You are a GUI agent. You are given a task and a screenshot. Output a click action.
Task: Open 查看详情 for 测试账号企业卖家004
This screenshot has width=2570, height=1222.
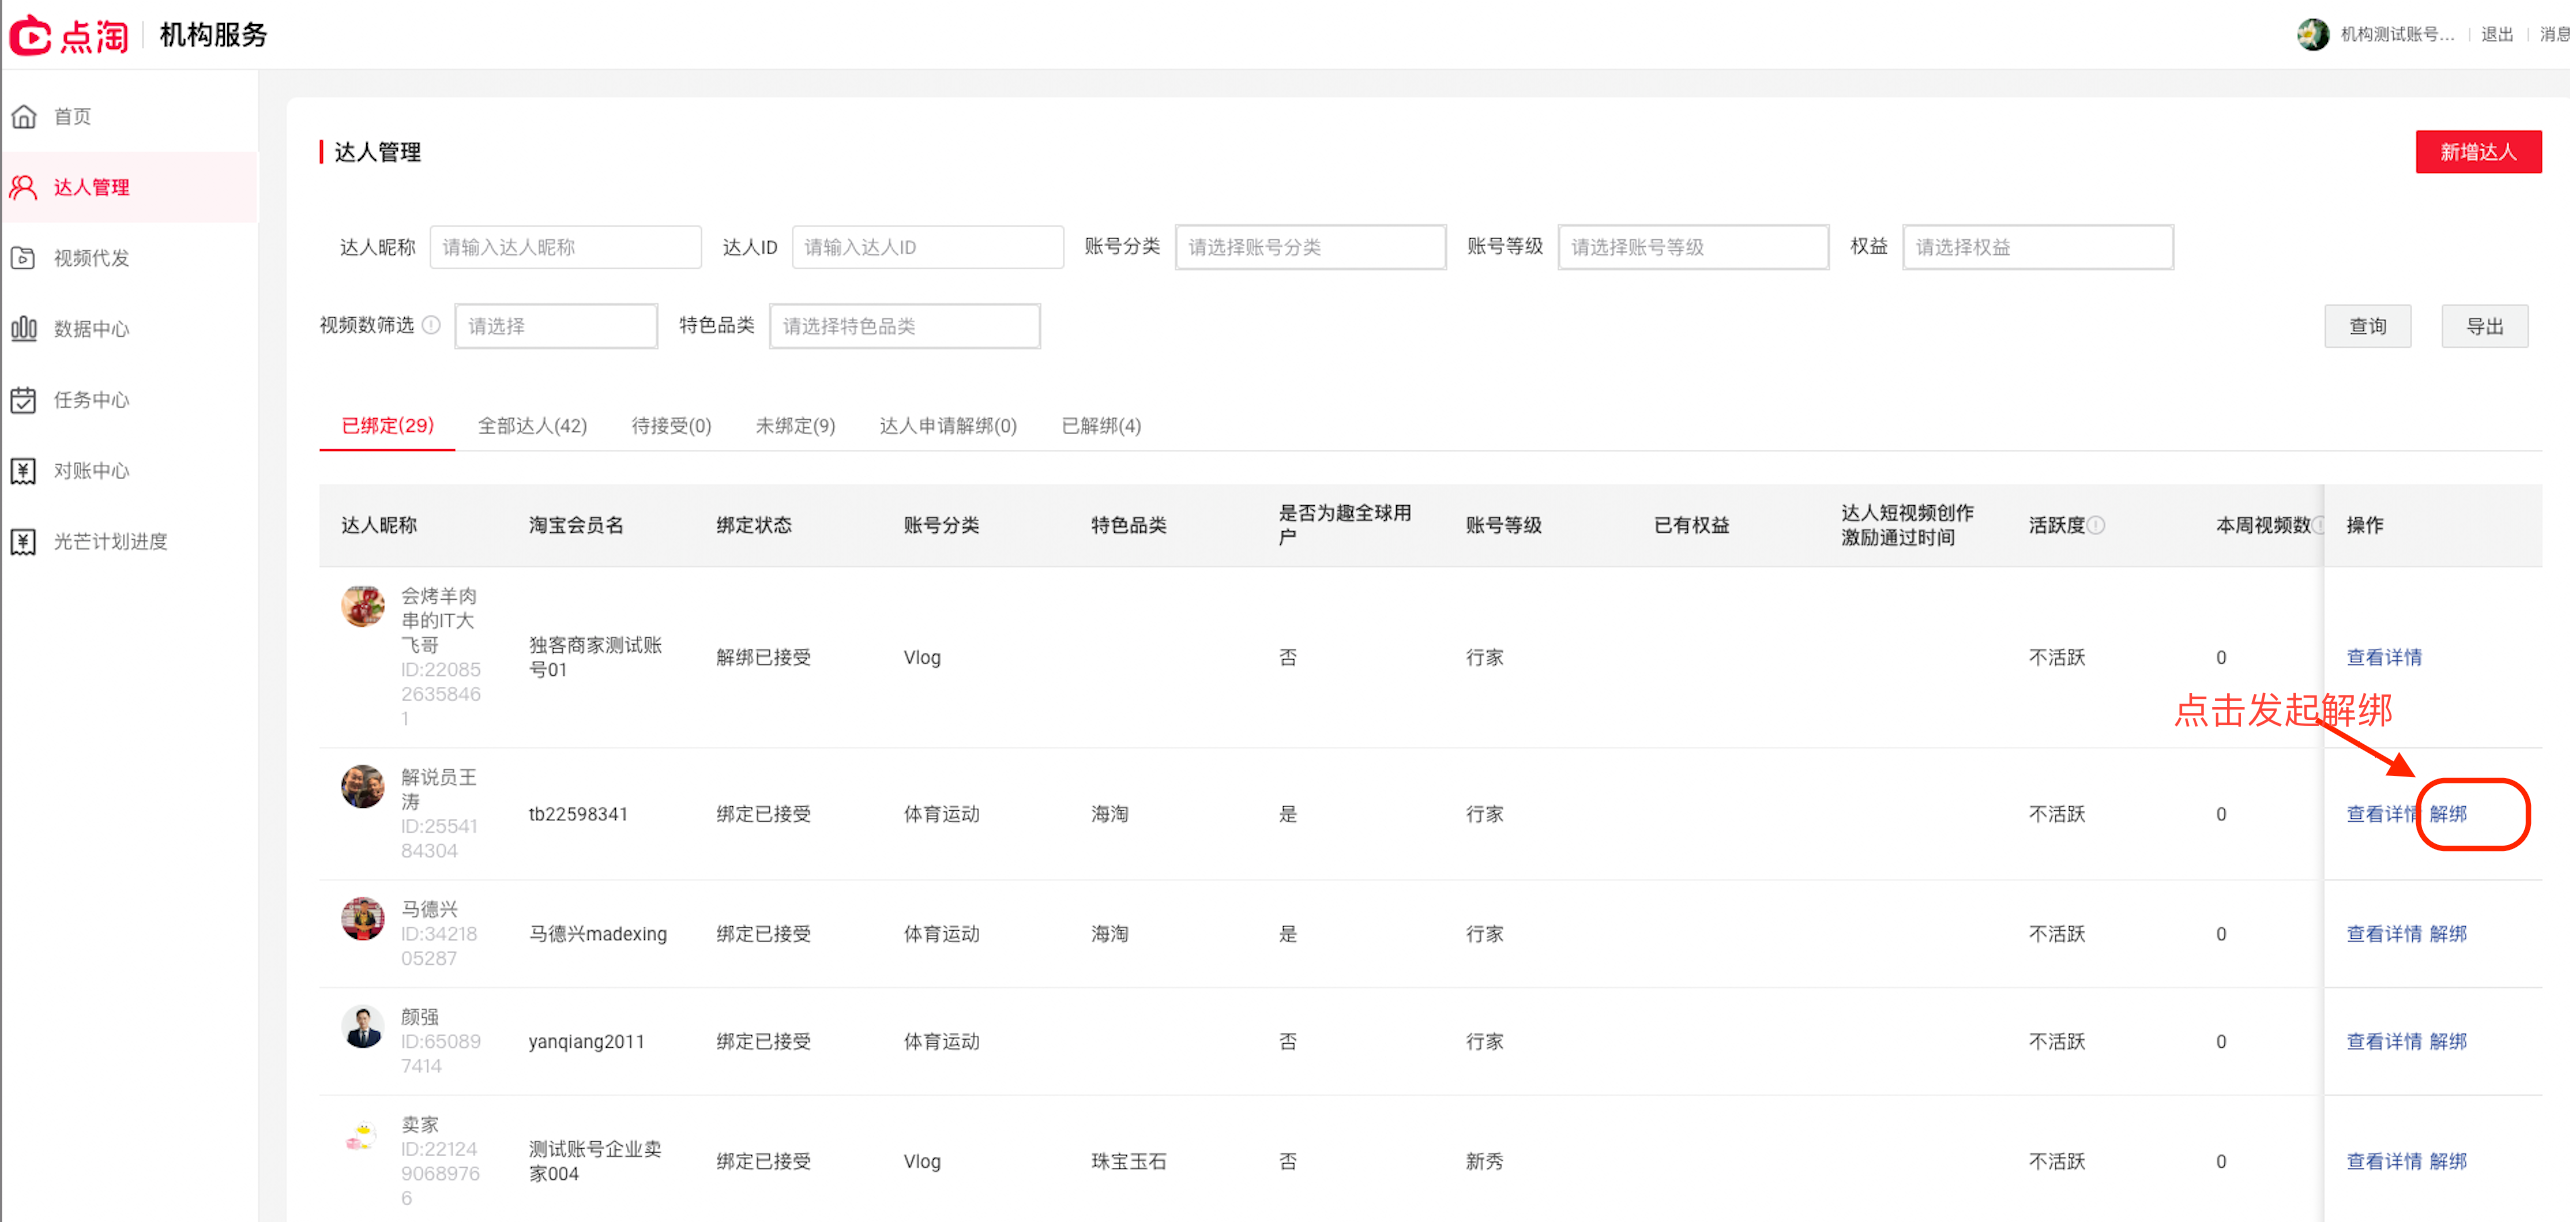2384,1163
